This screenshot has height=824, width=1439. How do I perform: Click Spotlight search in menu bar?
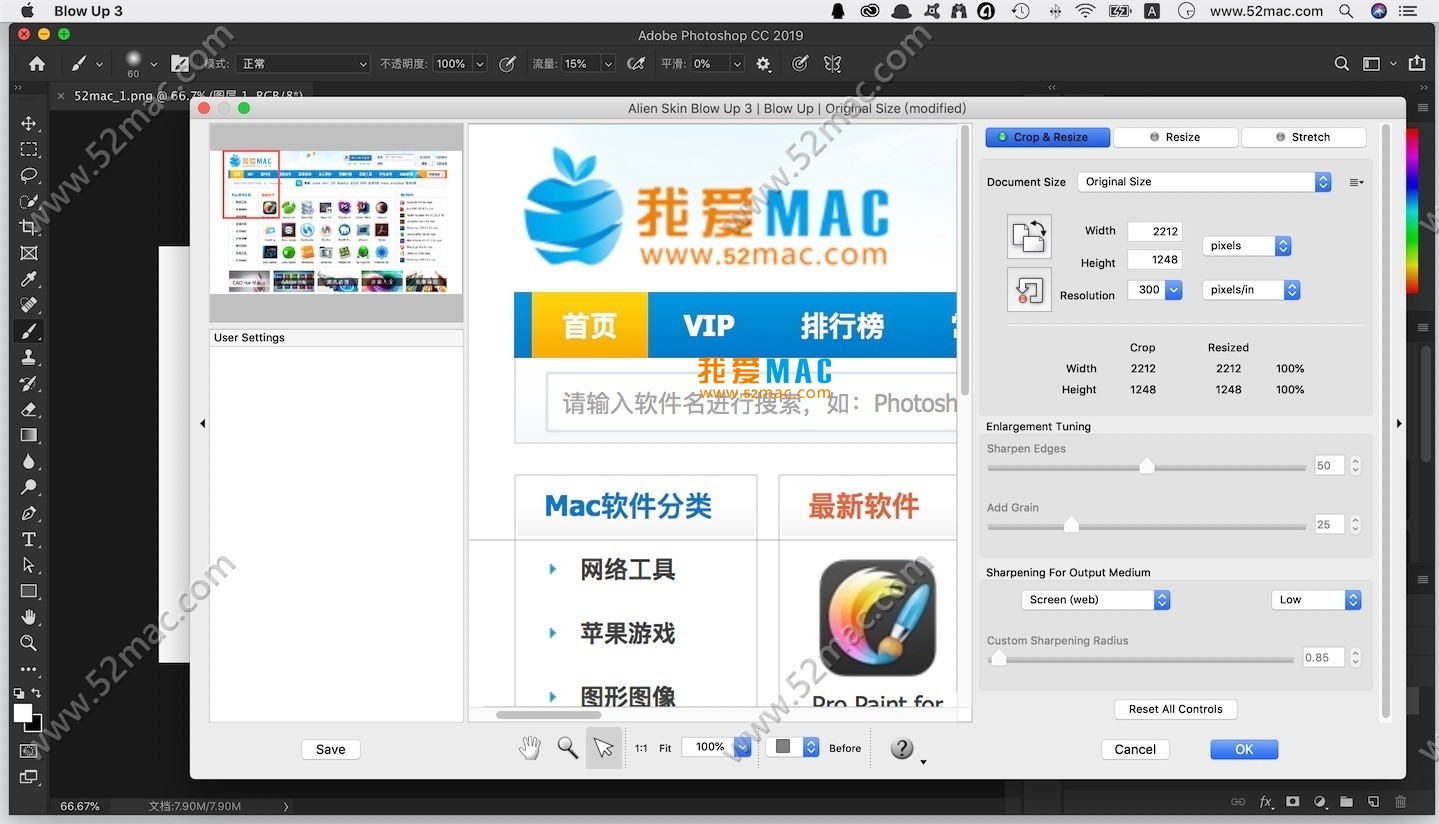(1346, 11)
